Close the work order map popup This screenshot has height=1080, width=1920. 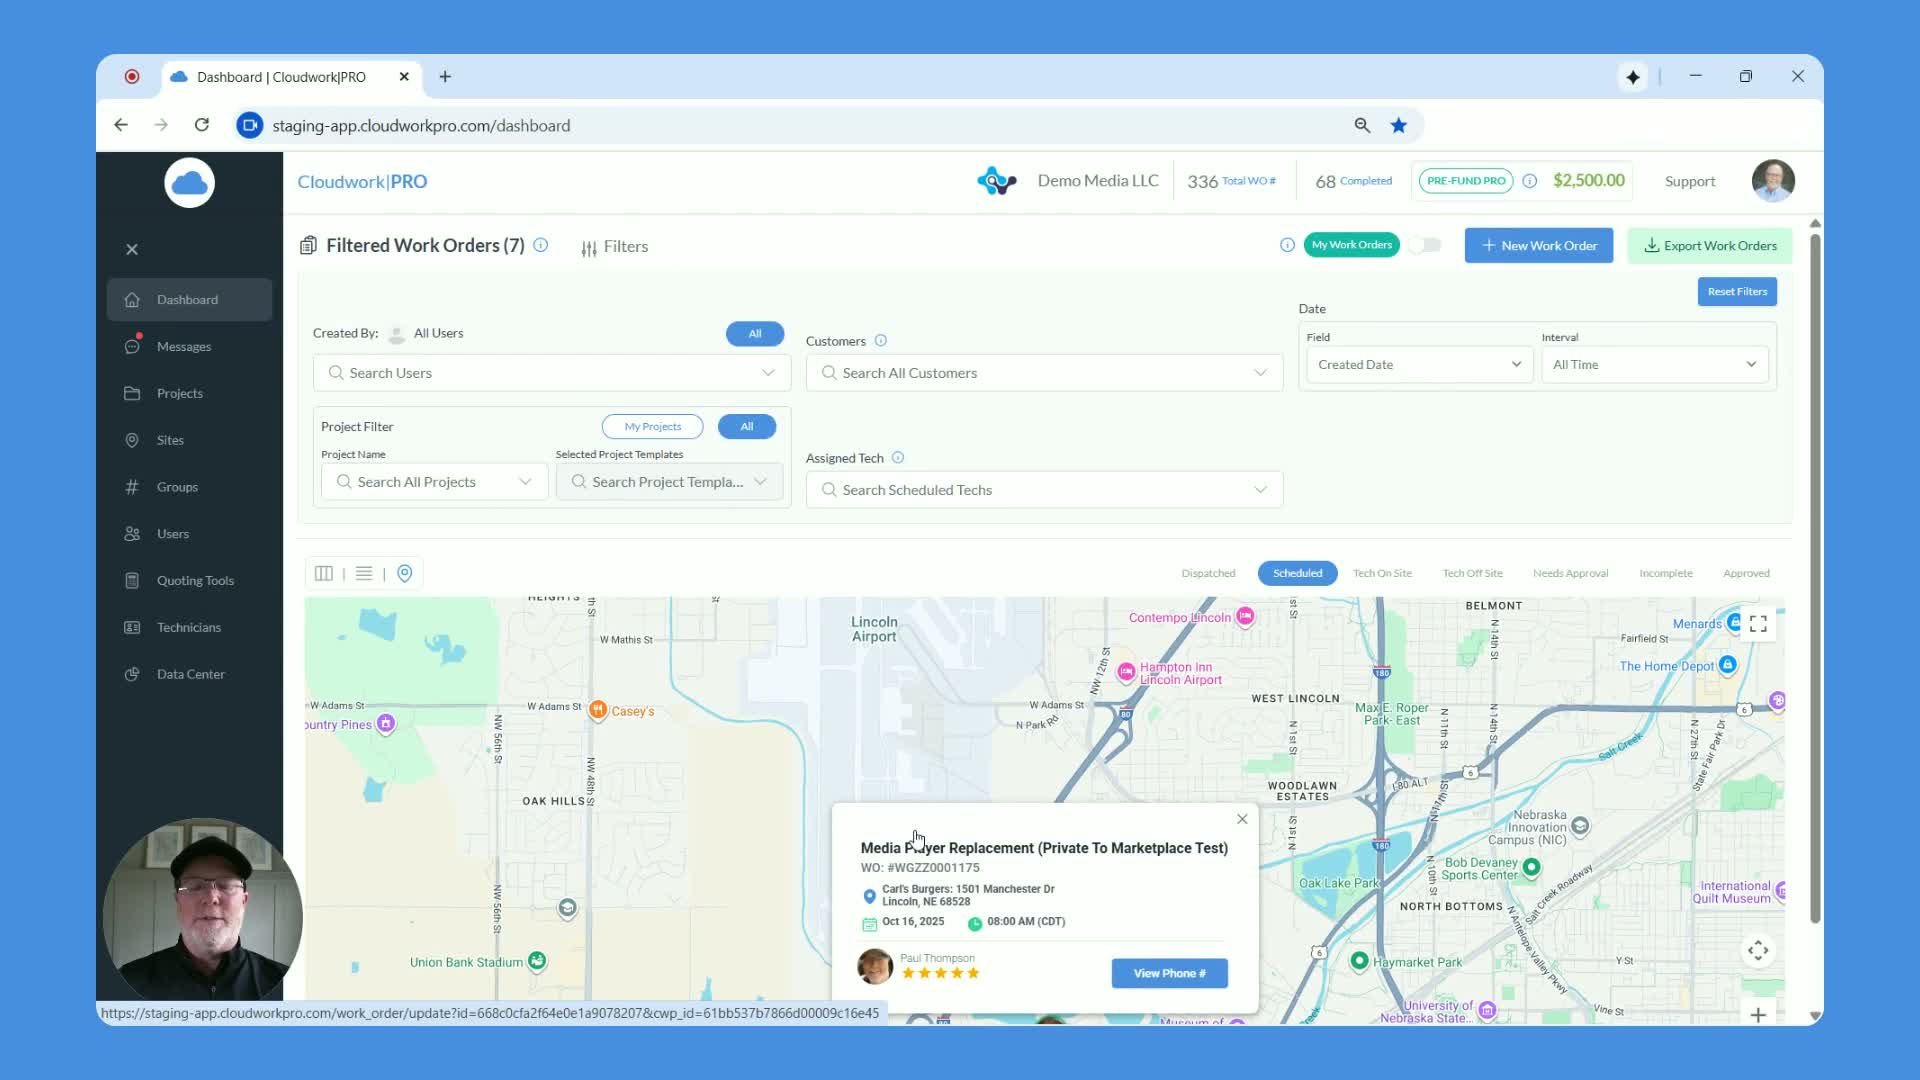1242,820
